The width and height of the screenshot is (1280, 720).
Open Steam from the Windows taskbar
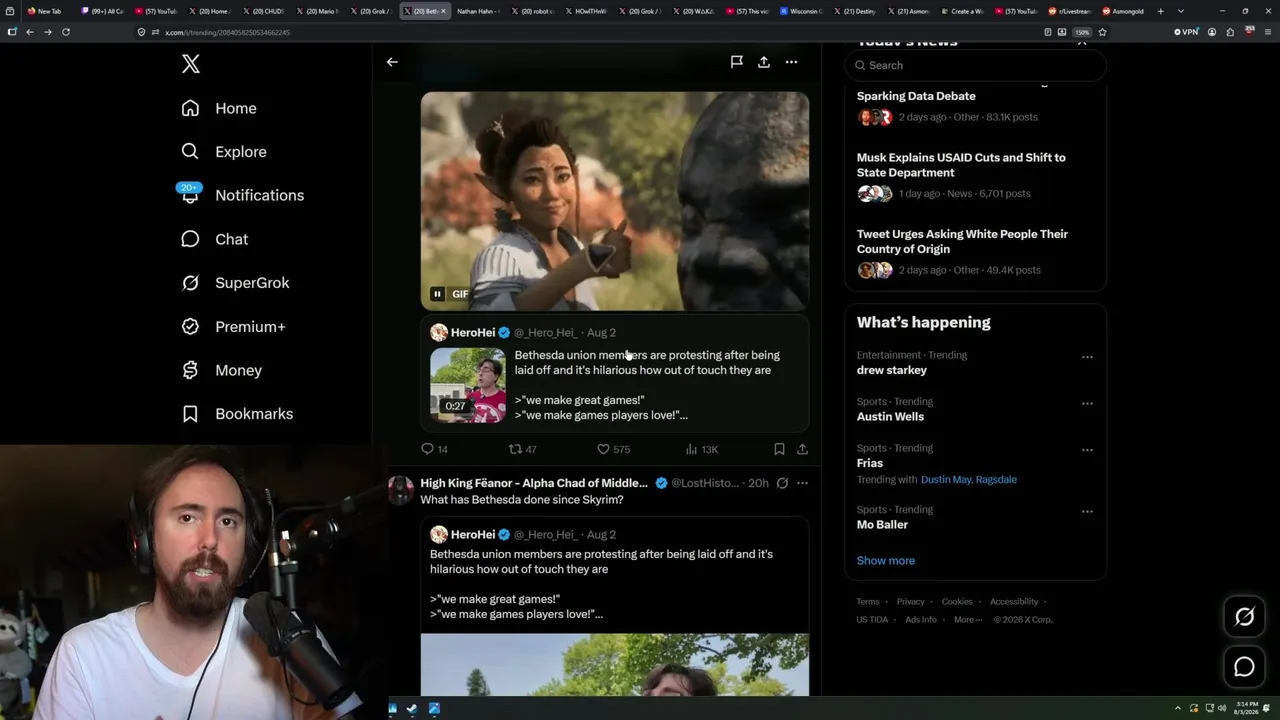click(x=412, y=709)
